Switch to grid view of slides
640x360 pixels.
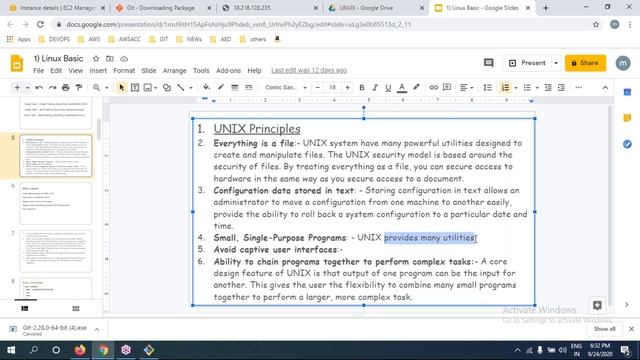click(x=76, y=309)
